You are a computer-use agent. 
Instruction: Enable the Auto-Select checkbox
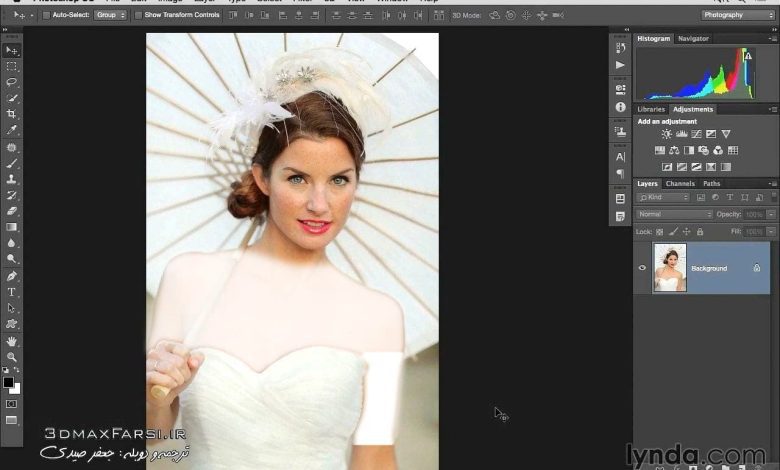[46, 15]
